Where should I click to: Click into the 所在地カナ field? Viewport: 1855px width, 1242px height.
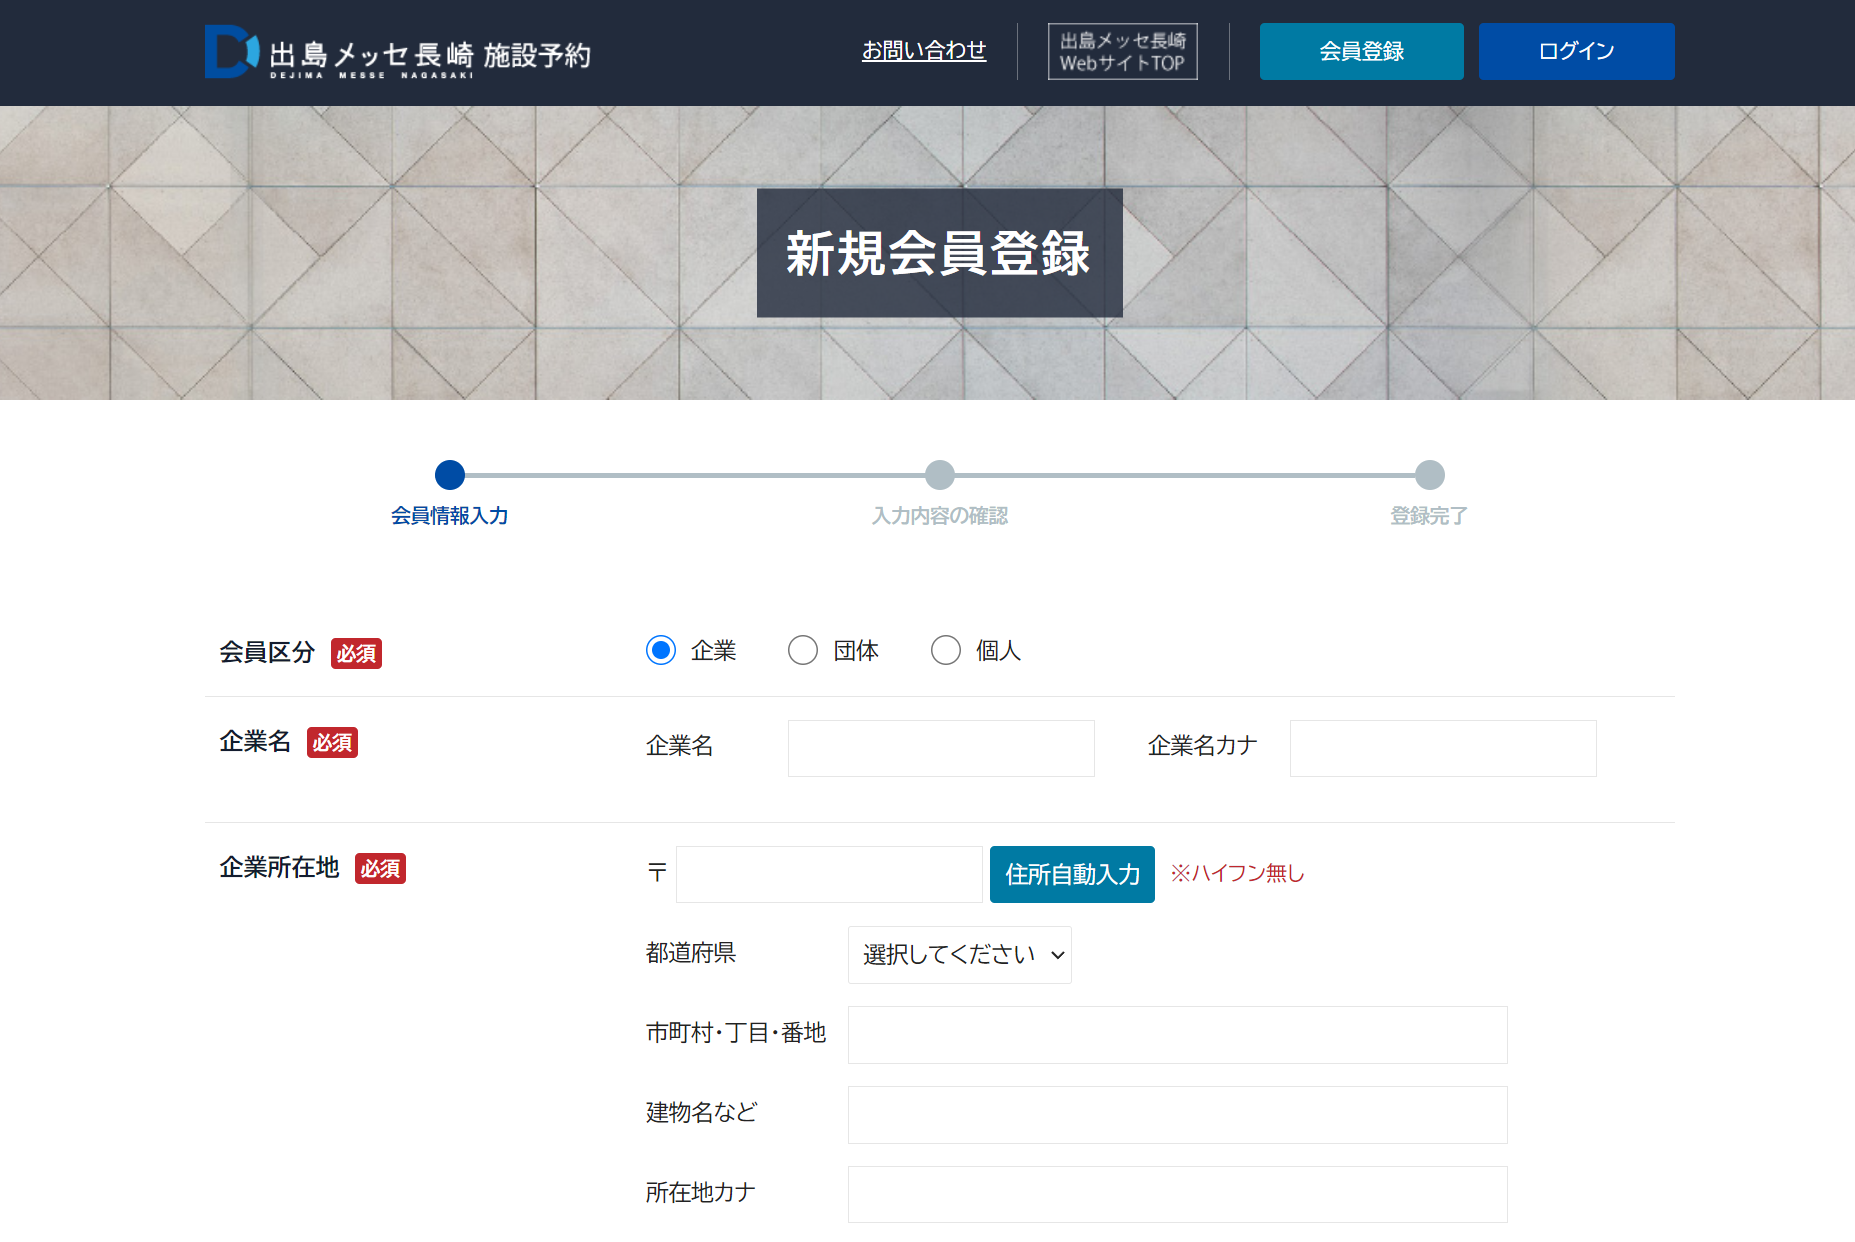pos(1177,1194)
